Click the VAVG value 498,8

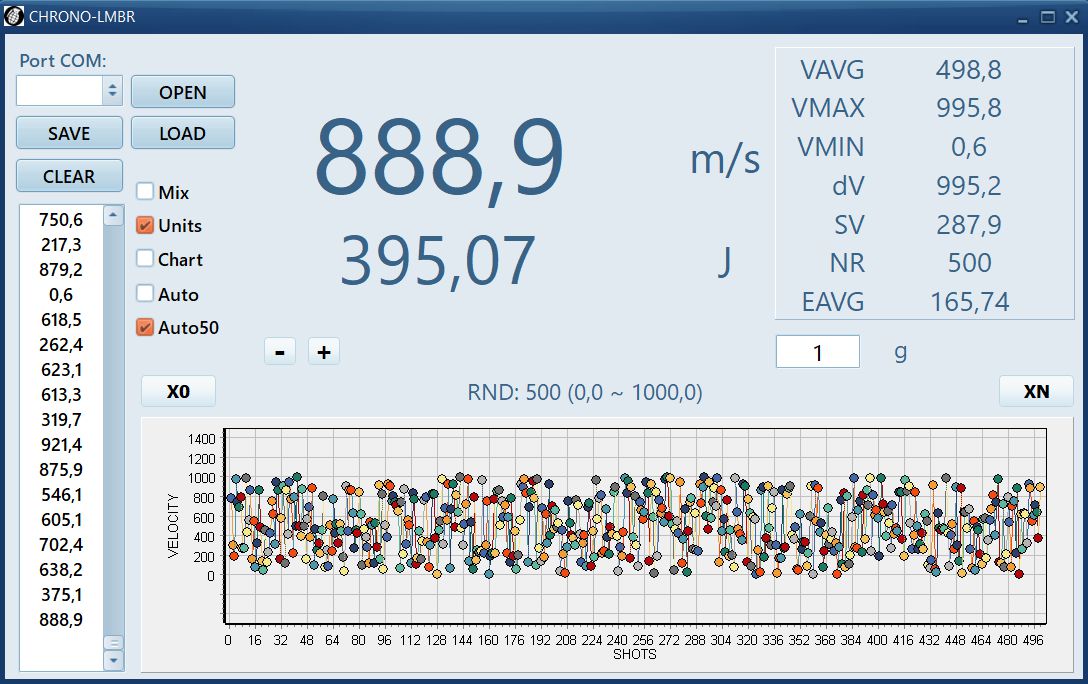pyautogui.click(x=969, y=69)
